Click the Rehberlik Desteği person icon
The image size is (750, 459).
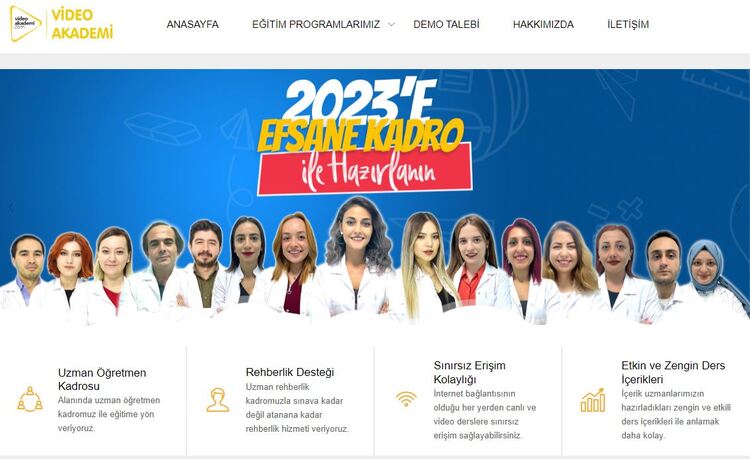(x=218, y=400)
